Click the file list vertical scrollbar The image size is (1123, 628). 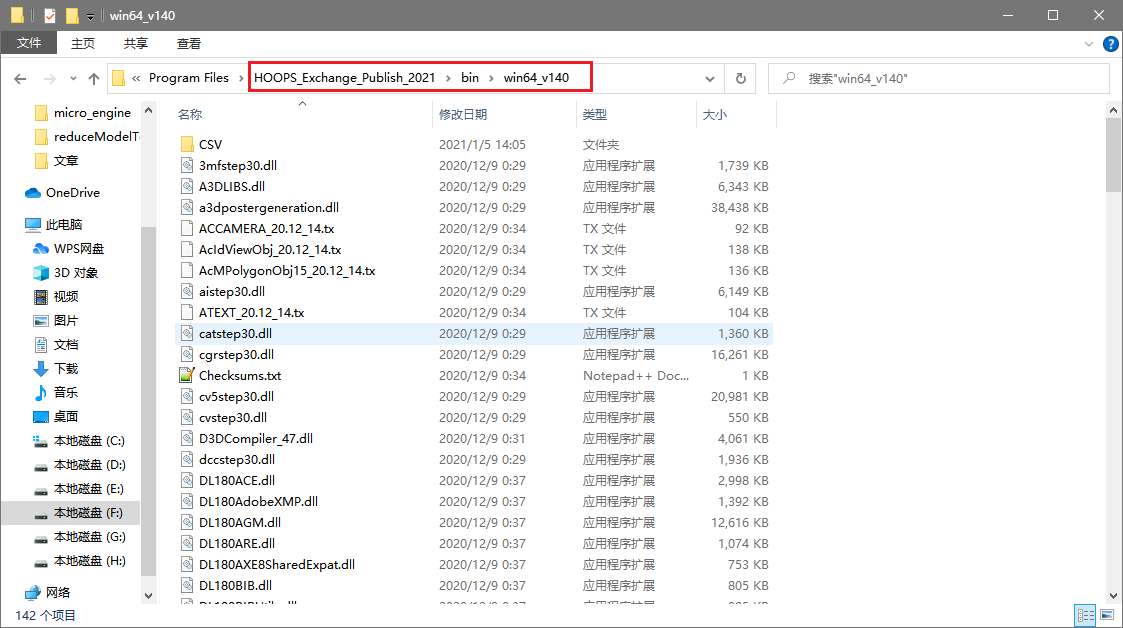click(x=1113, y=154)
